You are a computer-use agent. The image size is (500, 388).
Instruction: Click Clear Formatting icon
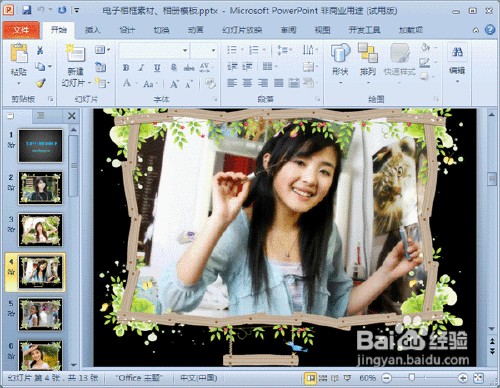coord(210,83)
